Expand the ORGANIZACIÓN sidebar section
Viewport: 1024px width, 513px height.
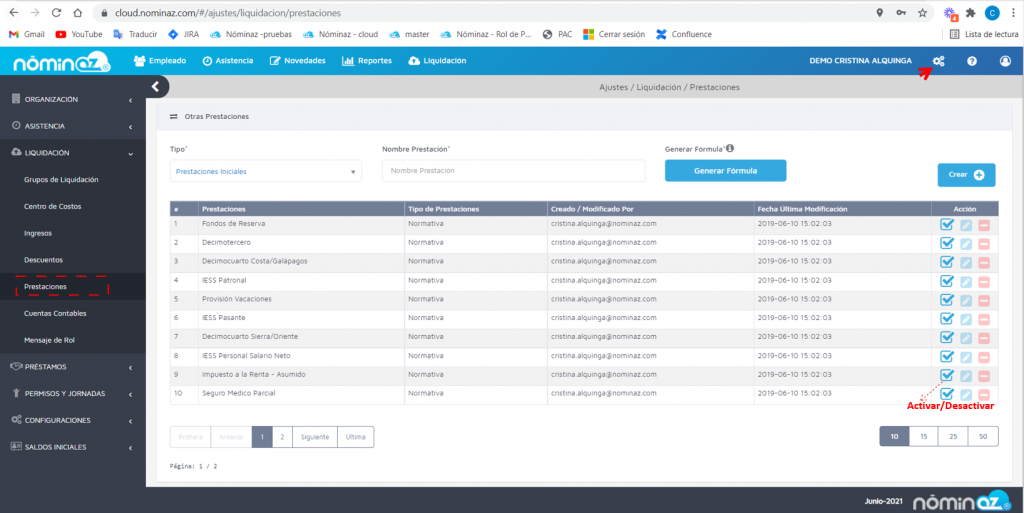point(72,99)
